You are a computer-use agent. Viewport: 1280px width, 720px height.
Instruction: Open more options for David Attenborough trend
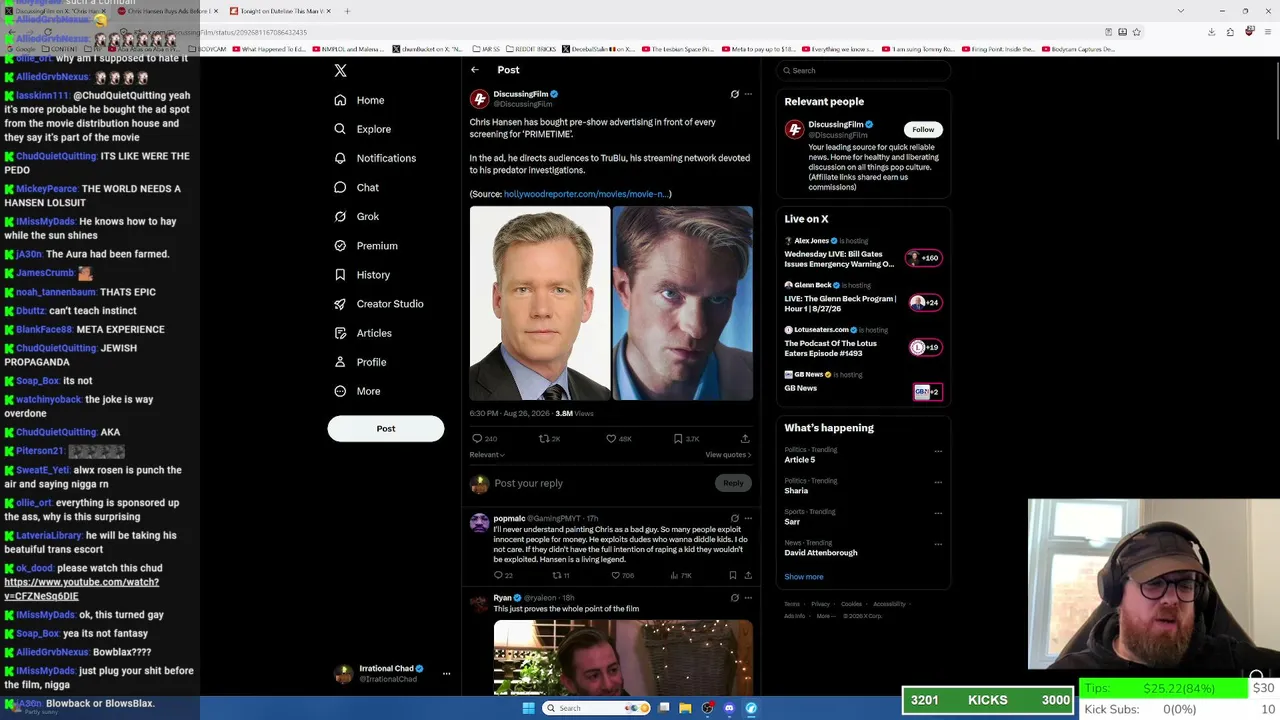pyautogui.click(x=938, y=544)
